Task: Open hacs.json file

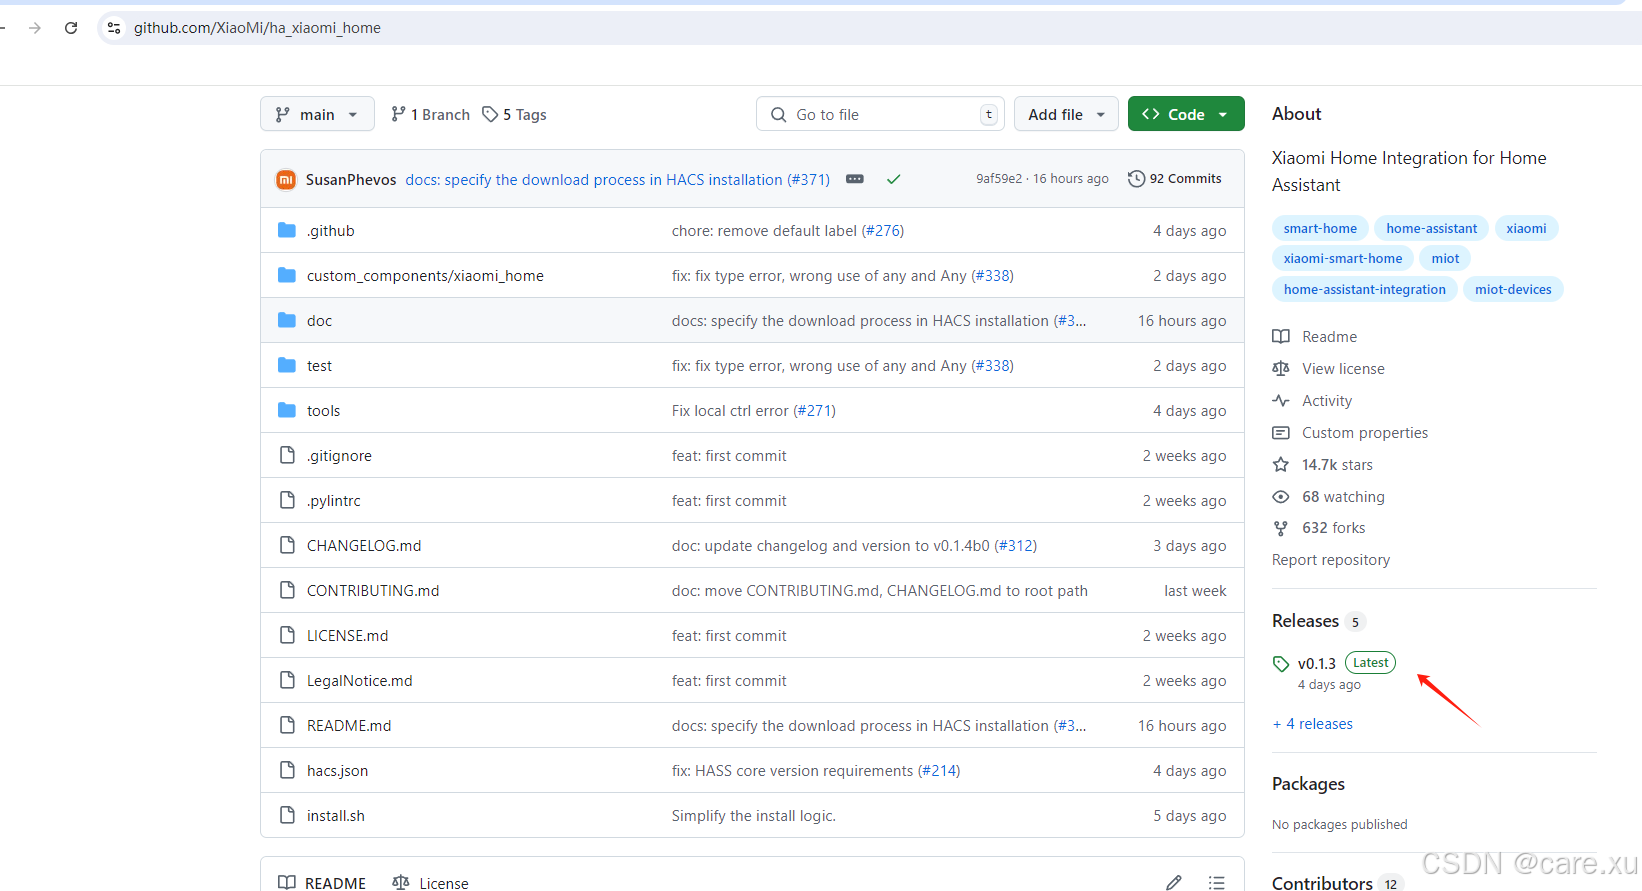Action: coord(337,770)
